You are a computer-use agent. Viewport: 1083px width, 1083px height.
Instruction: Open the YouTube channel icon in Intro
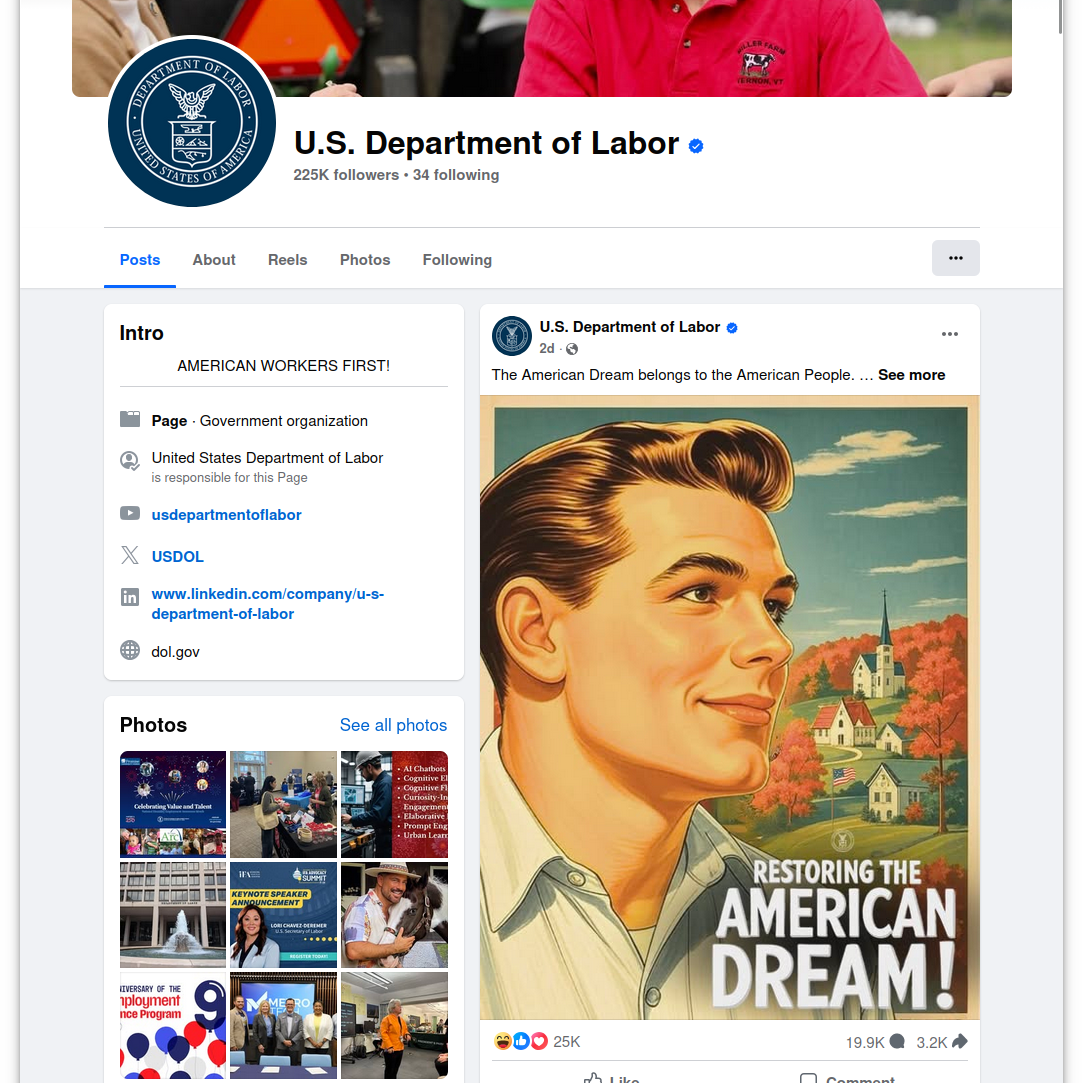click(x=130, y=512)
